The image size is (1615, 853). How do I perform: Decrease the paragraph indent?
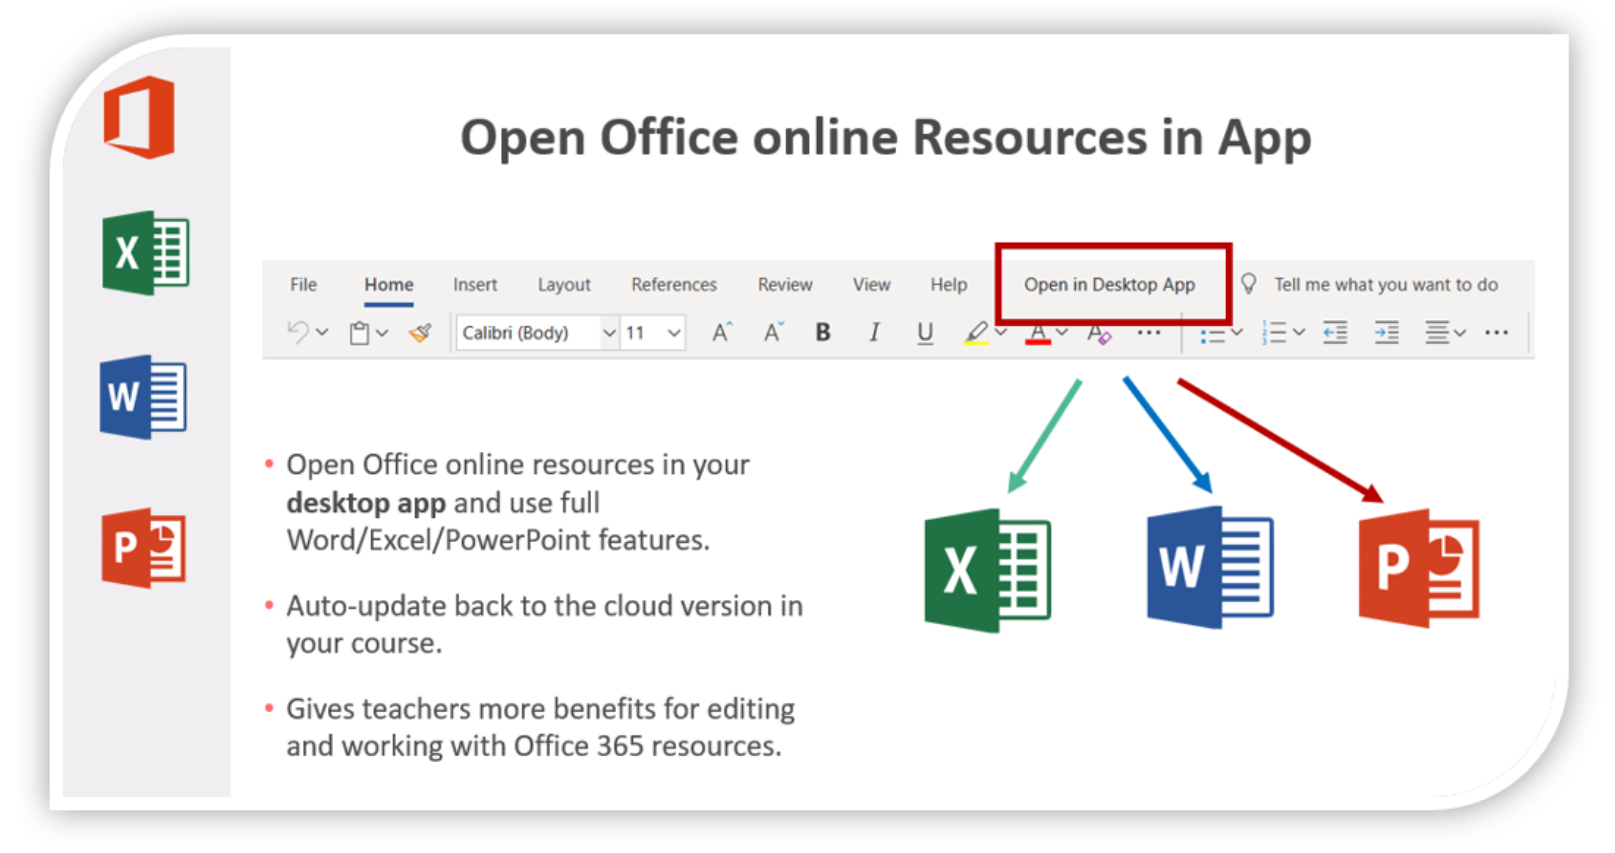pos(1335,333)
